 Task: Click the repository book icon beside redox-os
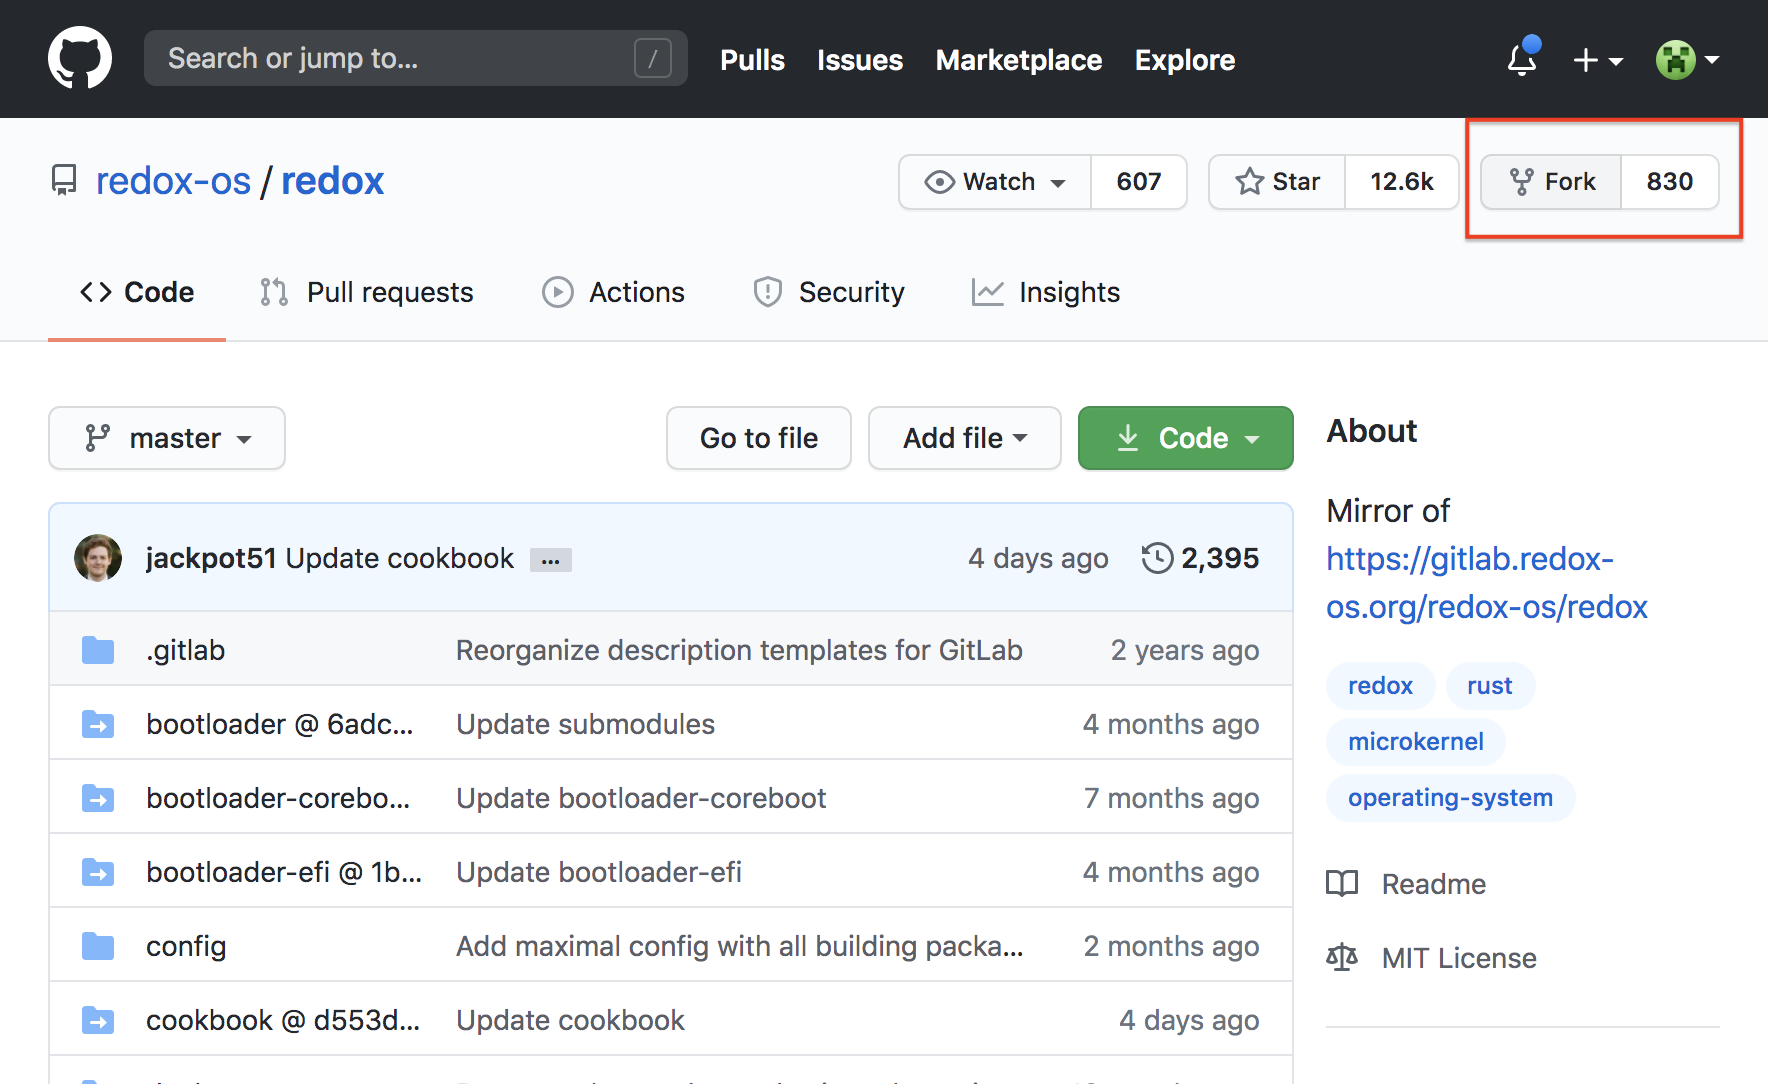tap(64, 180)
